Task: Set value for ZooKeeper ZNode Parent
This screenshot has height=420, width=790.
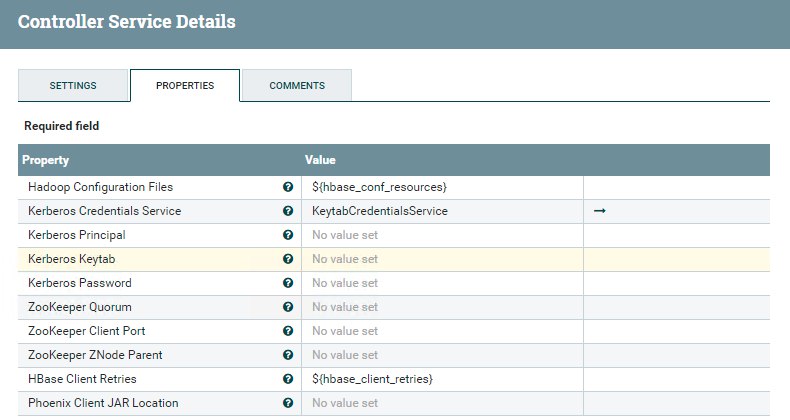Action: click(x=442, y=355)
